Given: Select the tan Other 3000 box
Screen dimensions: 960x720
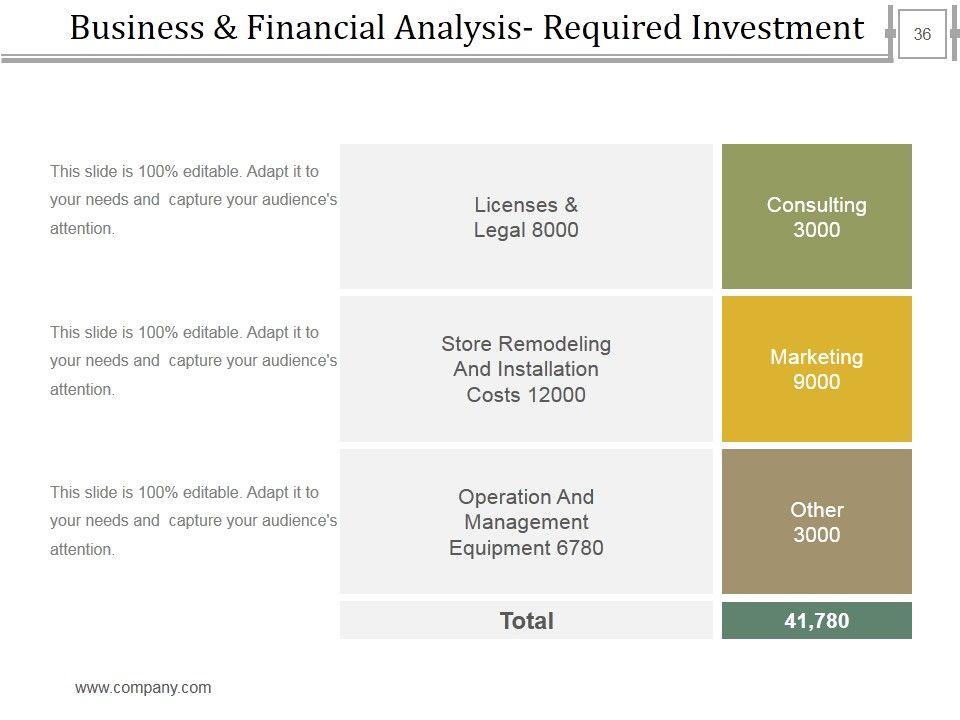Looking at the screenshot, I should (816, 522).
